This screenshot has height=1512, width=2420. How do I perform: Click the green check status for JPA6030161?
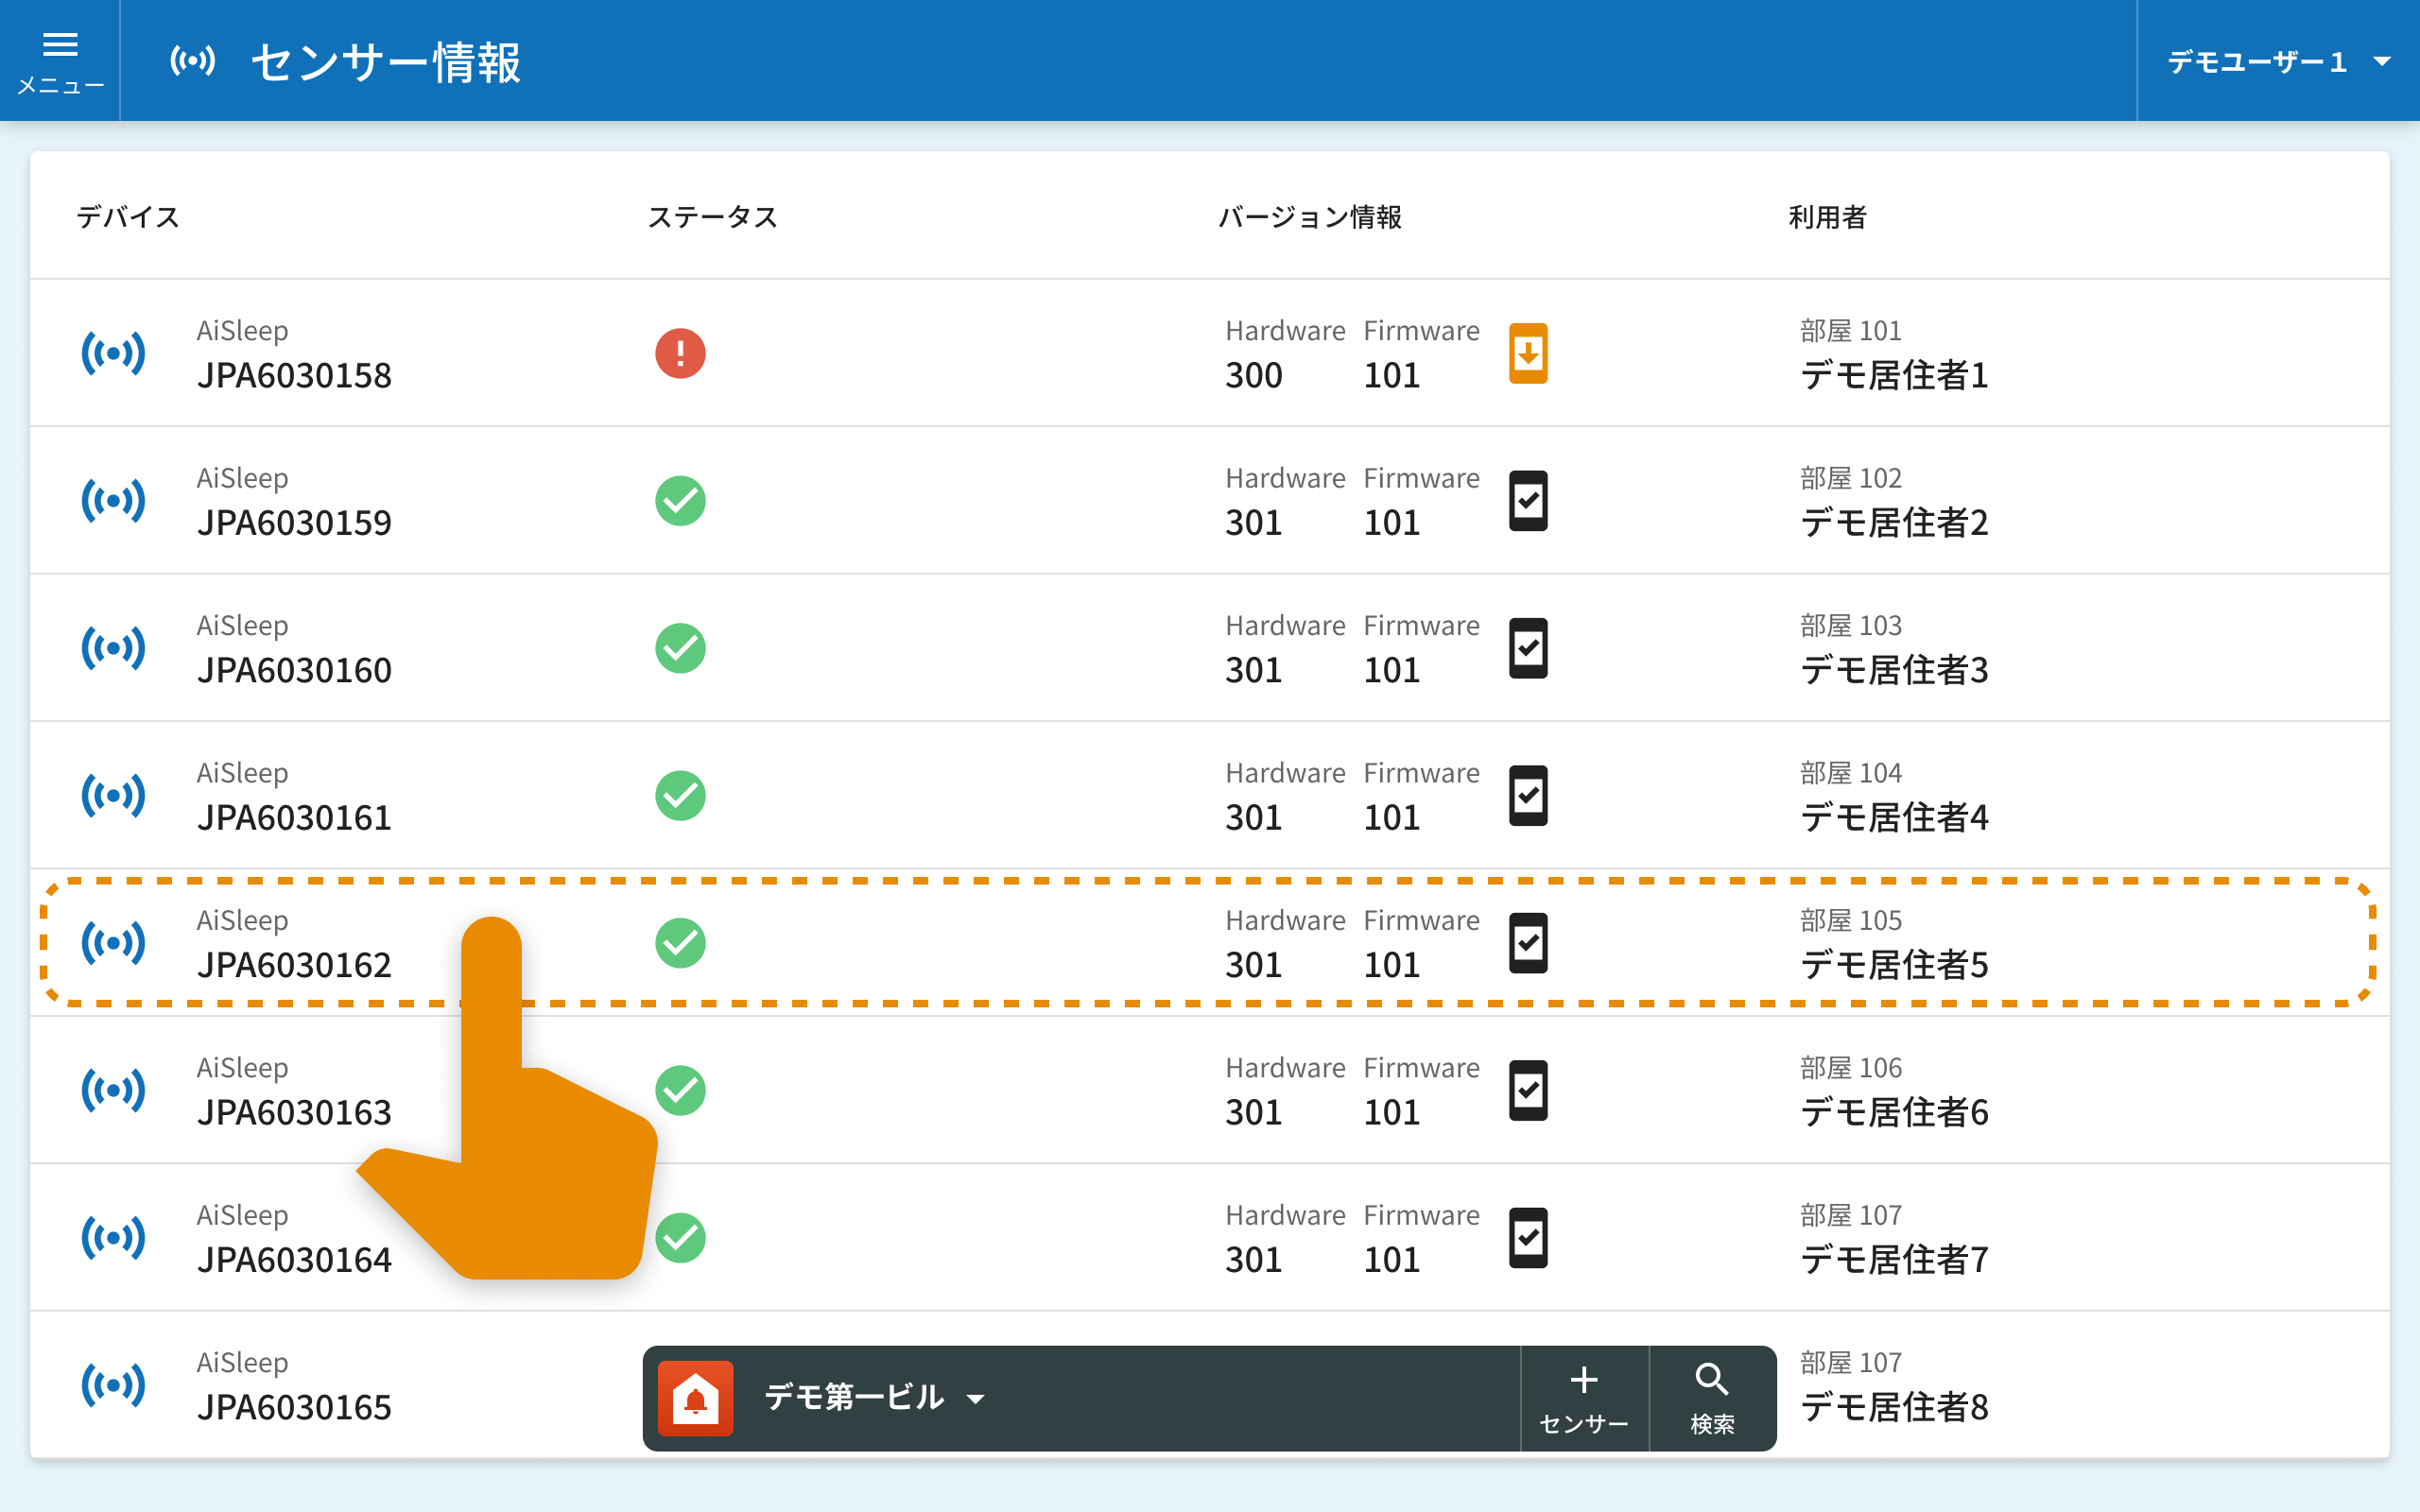tap(680, 796)
